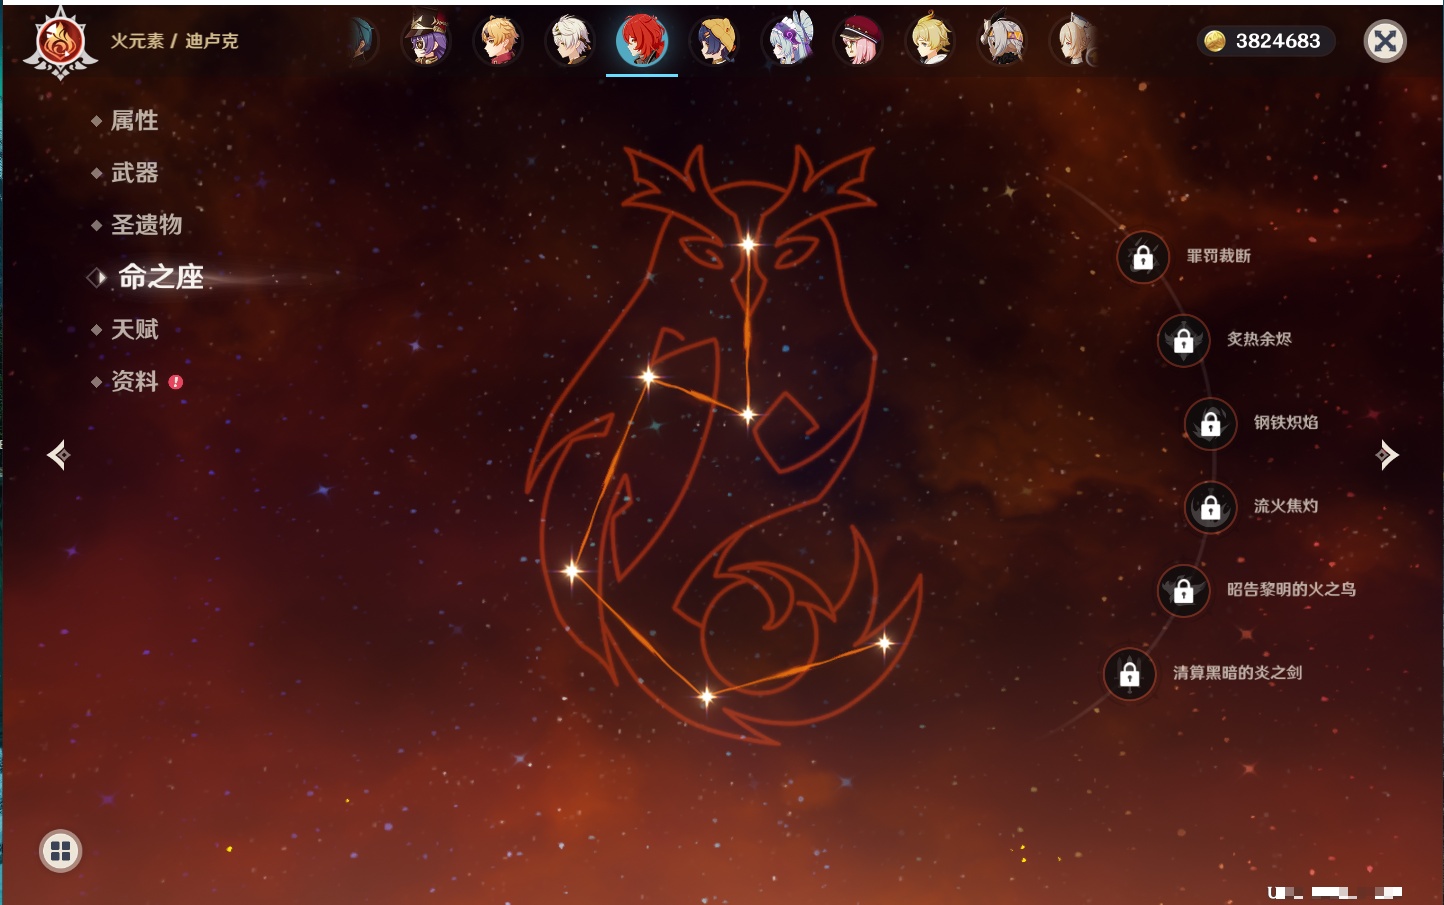Viewport: 1444px width, 905px height.
Task: Click the lock icon for 清算黑暗的炎之剑
Action: pos(1129,674)
